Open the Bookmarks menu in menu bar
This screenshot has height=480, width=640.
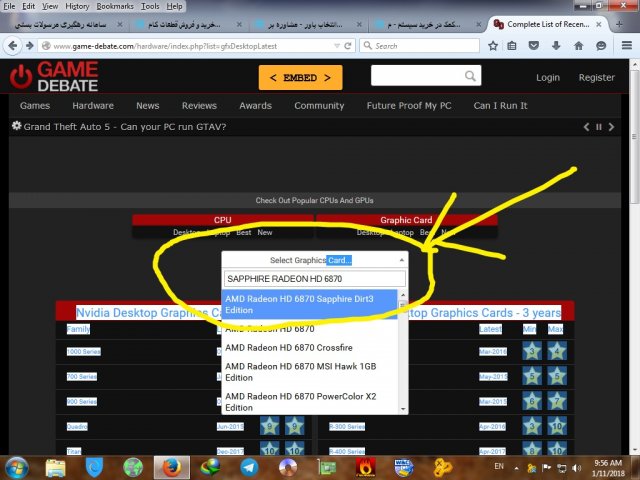114,6
